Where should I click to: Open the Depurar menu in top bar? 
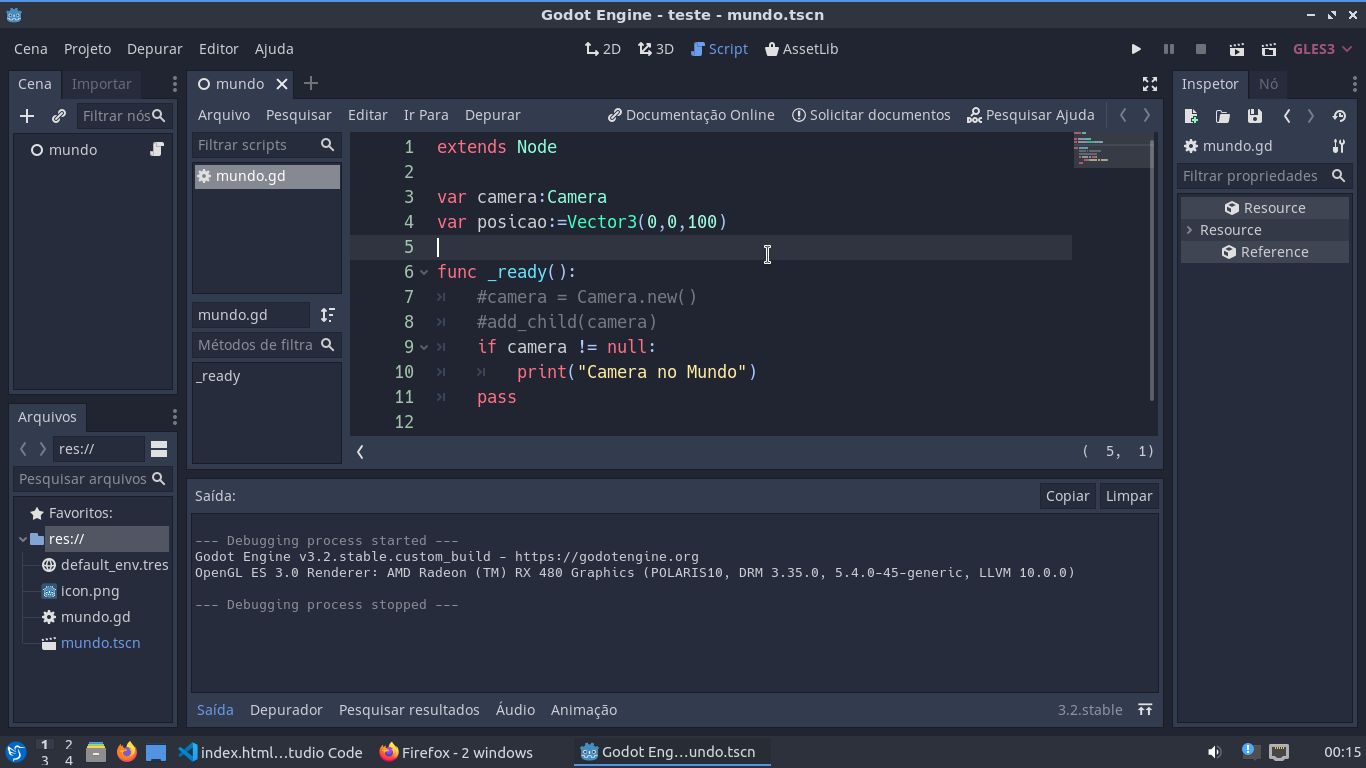point(154,49)
